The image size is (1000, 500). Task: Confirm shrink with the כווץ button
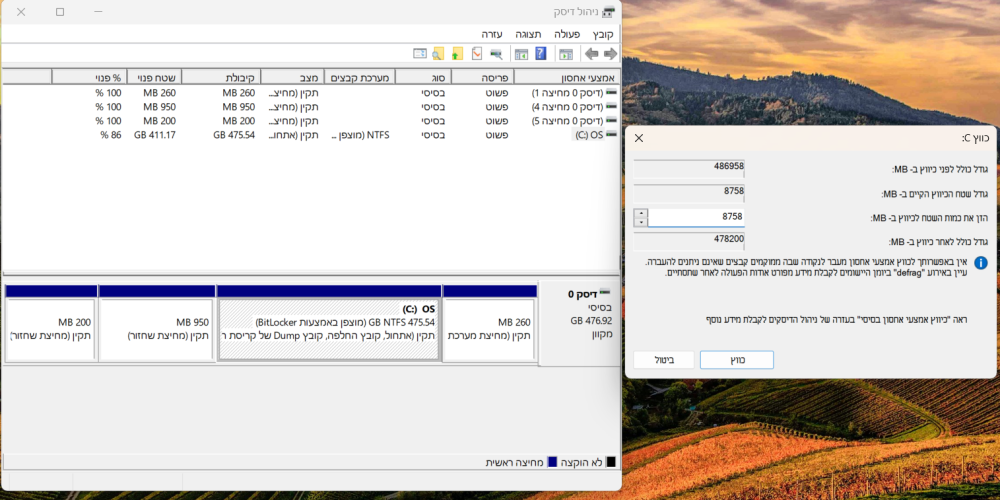(x=737, y=360)
